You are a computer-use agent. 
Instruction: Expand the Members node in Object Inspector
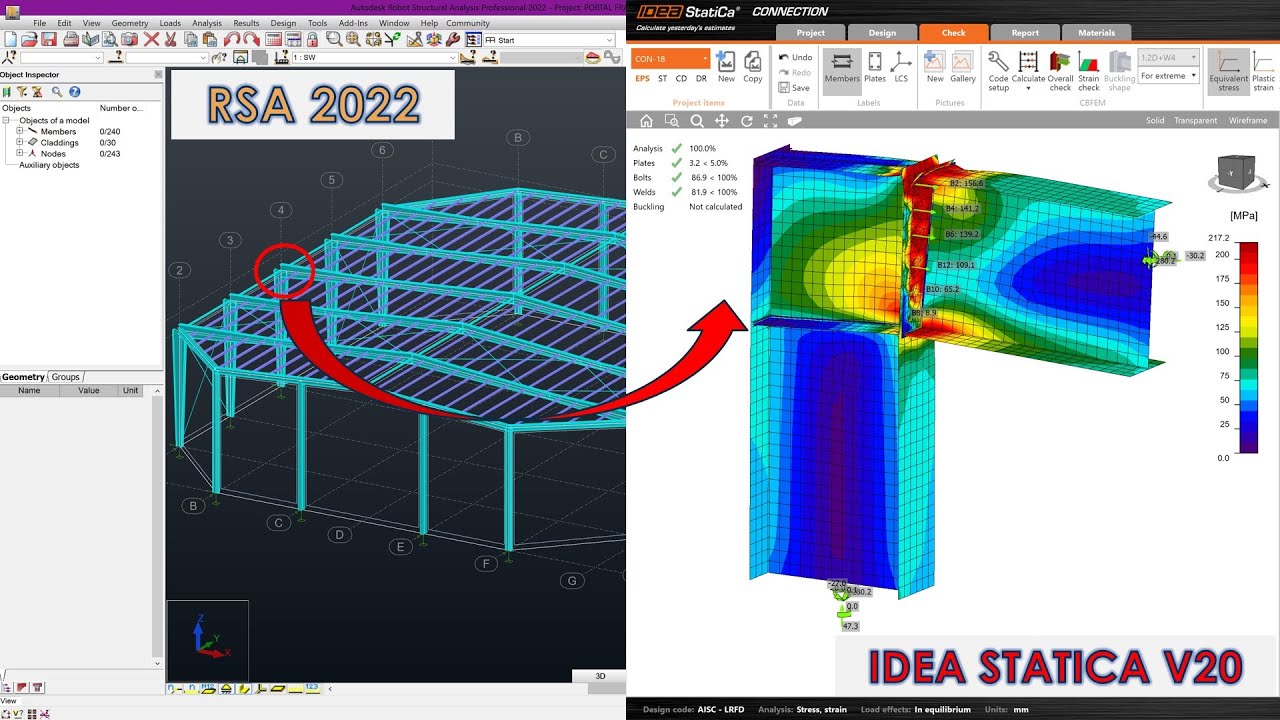click(x=17, y=131)
